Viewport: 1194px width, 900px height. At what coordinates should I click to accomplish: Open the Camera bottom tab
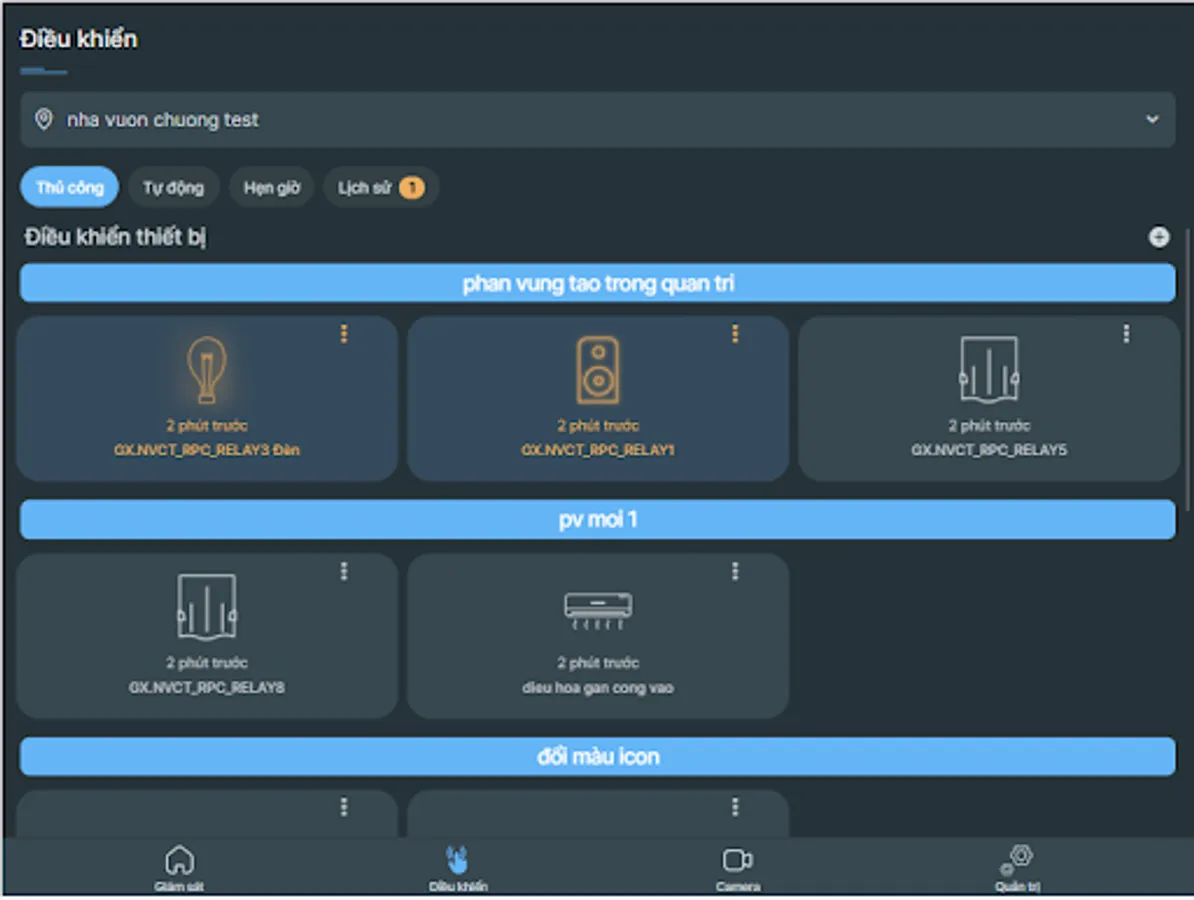(x=737, y=868)
